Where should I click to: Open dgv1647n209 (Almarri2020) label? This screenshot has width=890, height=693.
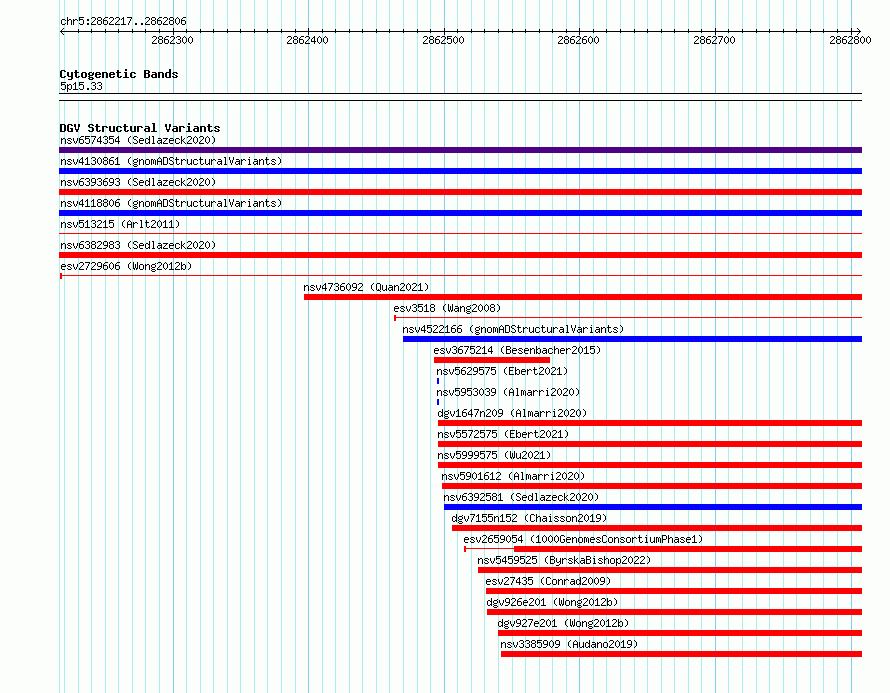512,413
